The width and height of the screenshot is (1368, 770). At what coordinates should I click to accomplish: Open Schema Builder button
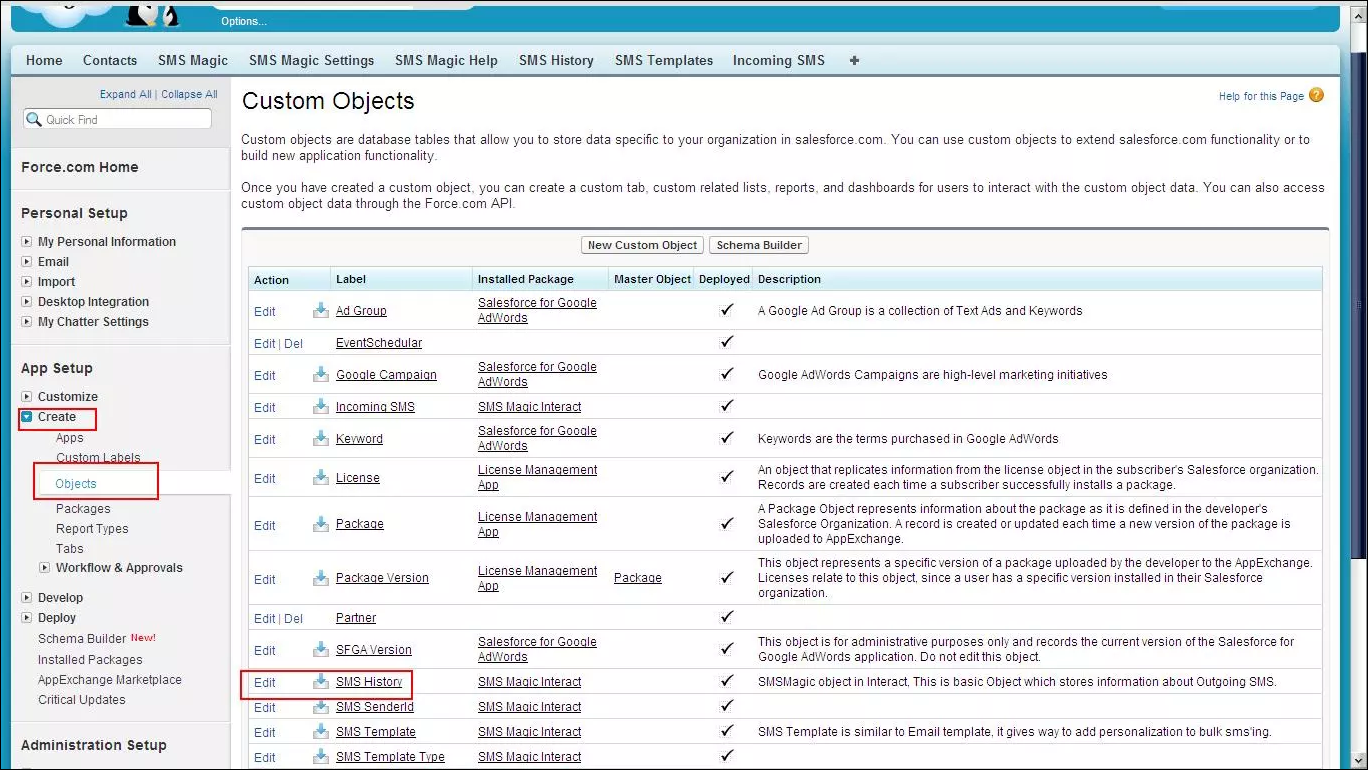(759, 245)
